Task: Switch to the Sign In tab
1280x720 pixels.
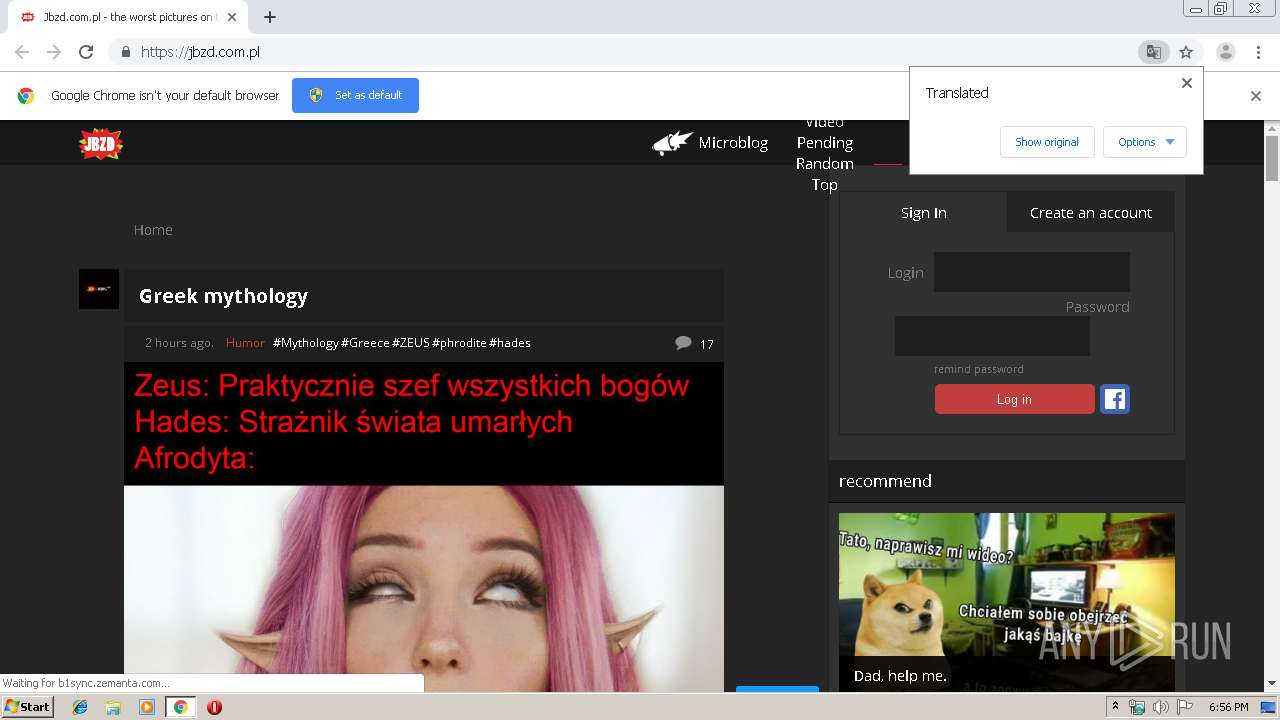Action: pyautogui.click(x=923, y=212)
